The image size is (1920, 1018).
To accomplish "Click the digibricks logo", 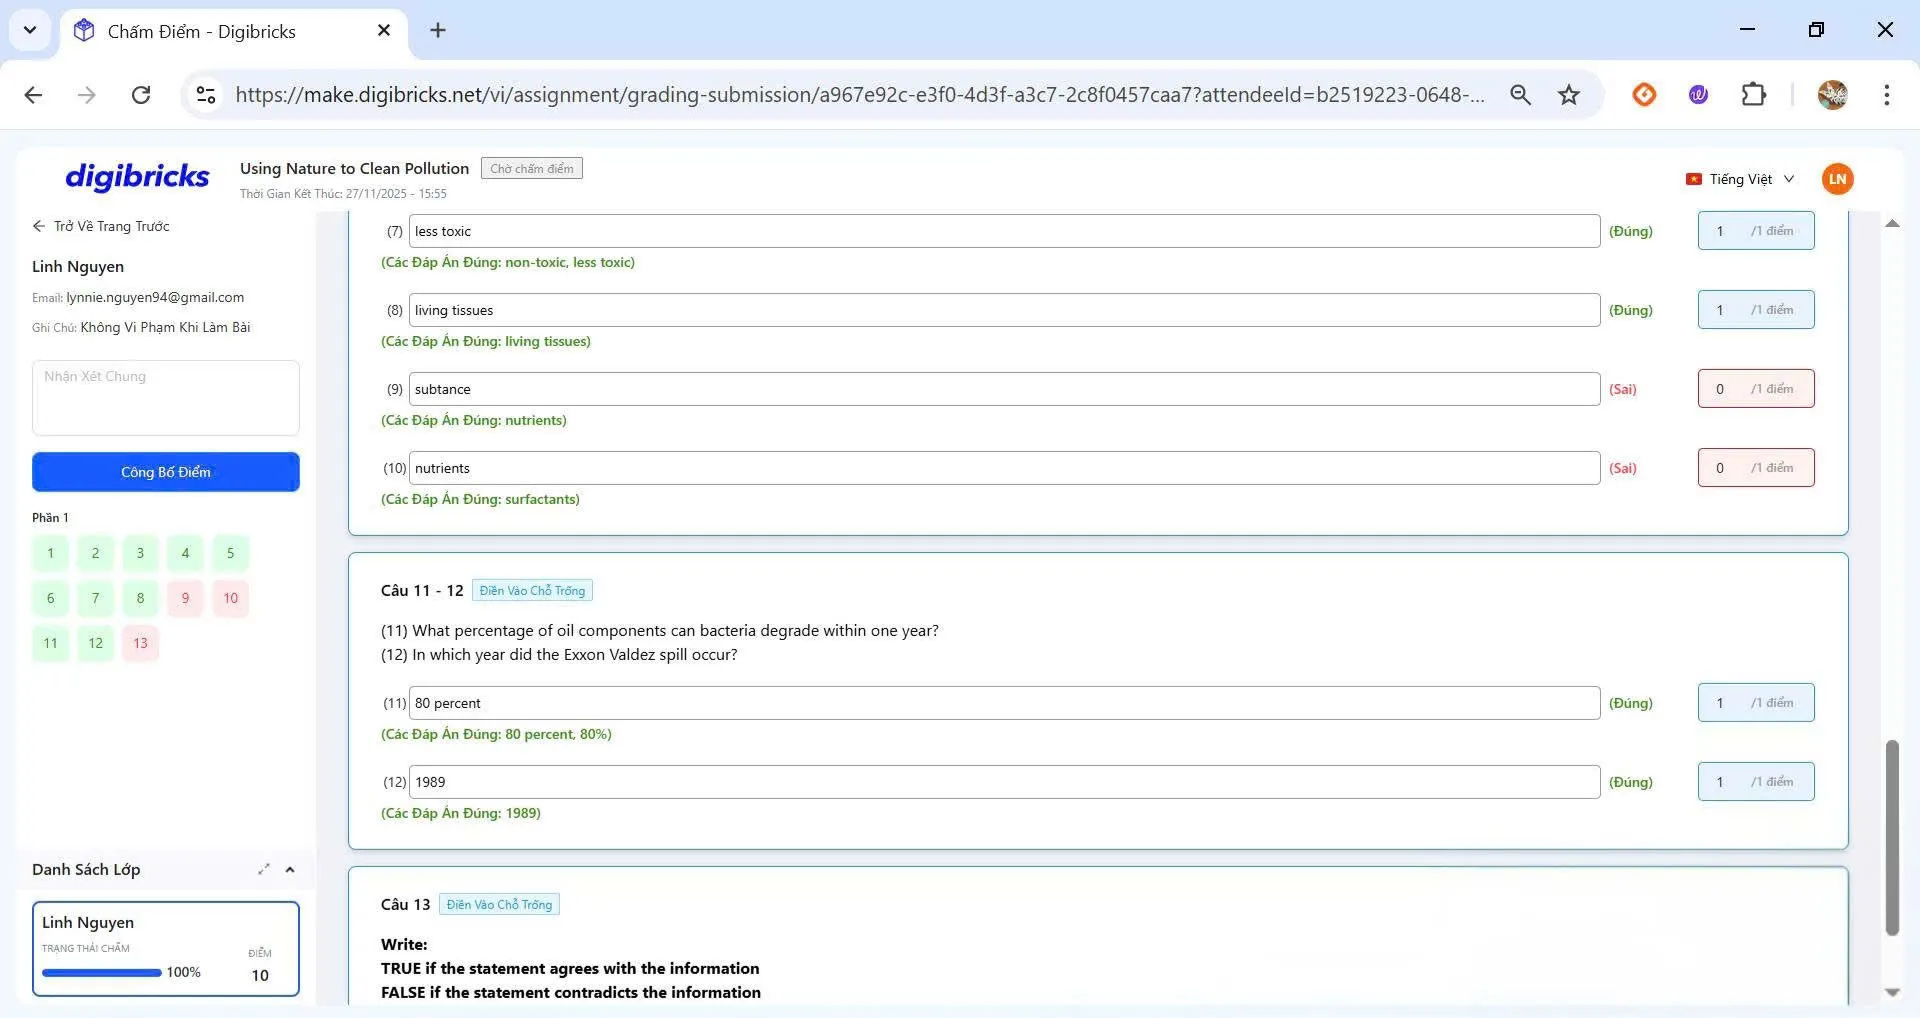I will click(x=137, y=177).
